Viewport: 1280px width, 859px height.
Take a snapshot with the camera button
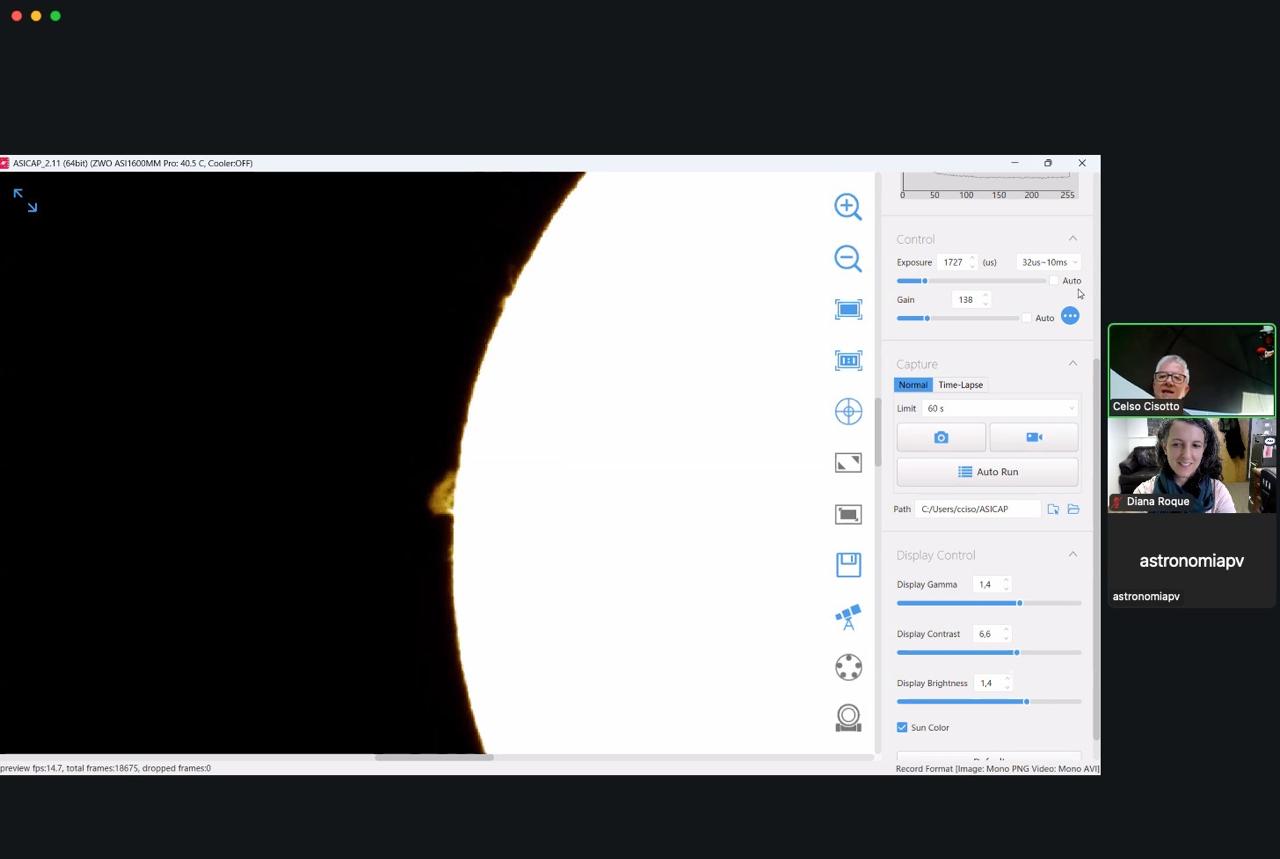tap(941, 437)
